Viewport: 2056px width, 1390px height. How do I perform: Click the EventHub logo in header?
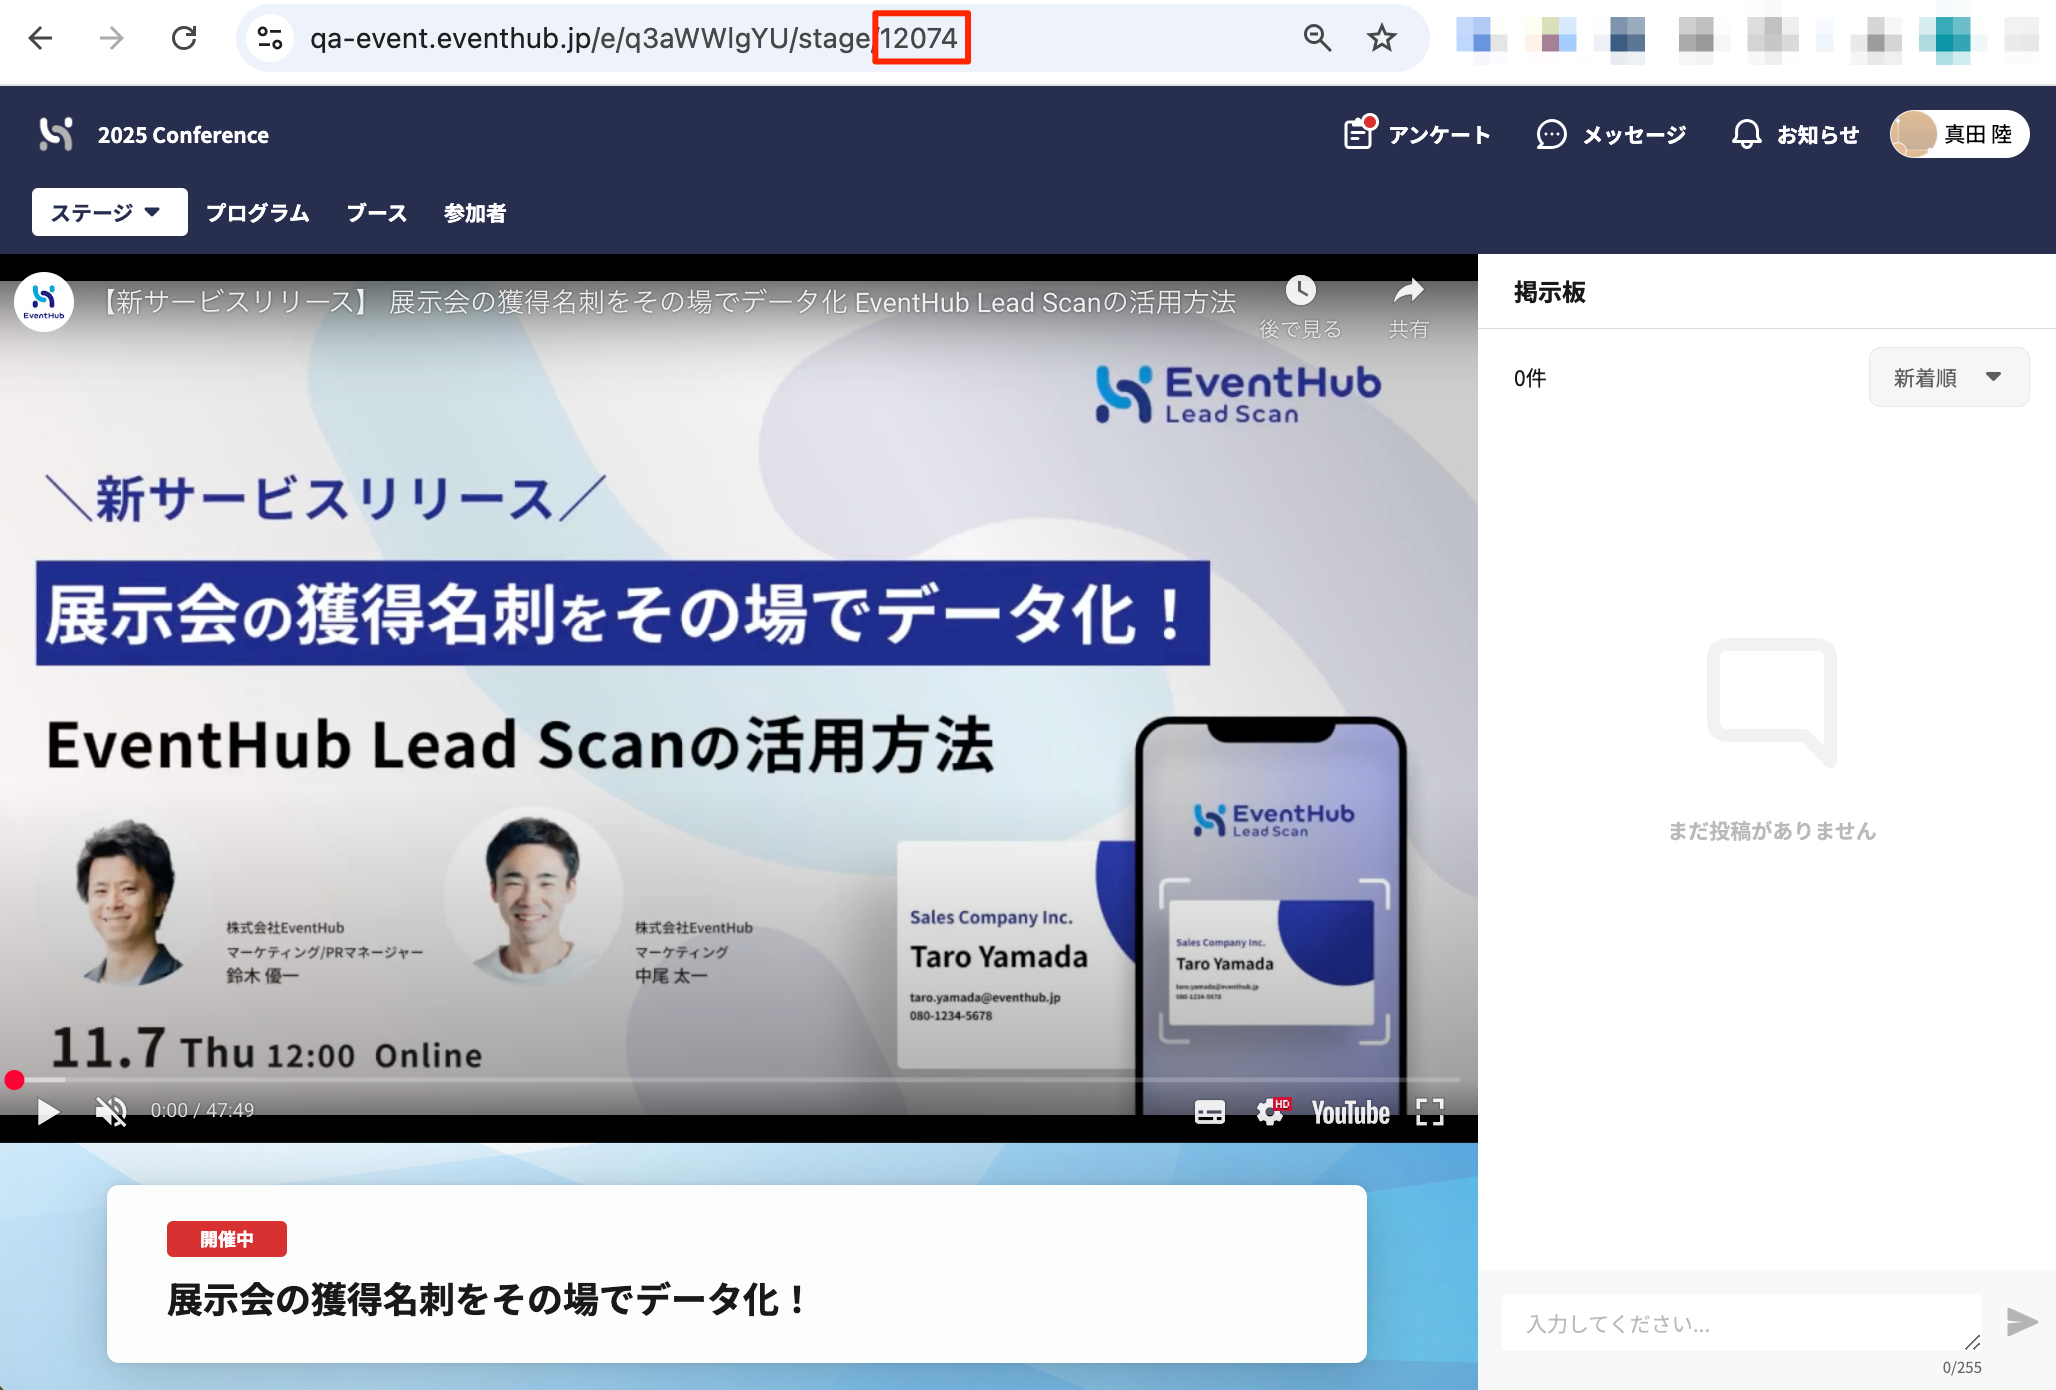[56, 134]
